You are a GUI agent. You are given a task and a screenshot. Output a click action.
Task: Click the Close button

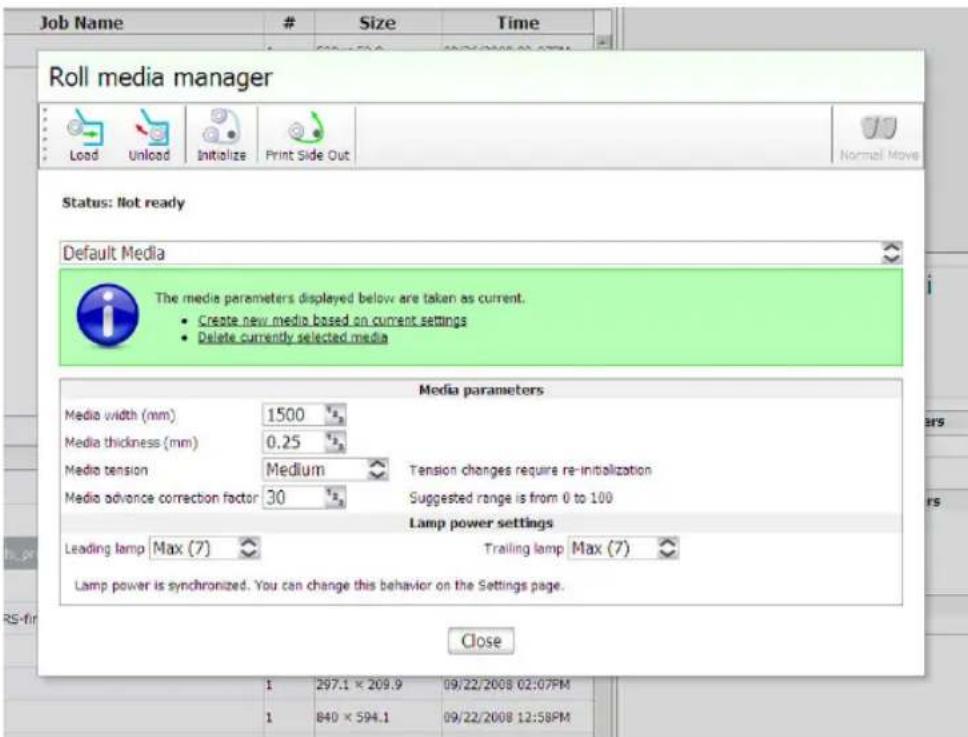(481, 641)
